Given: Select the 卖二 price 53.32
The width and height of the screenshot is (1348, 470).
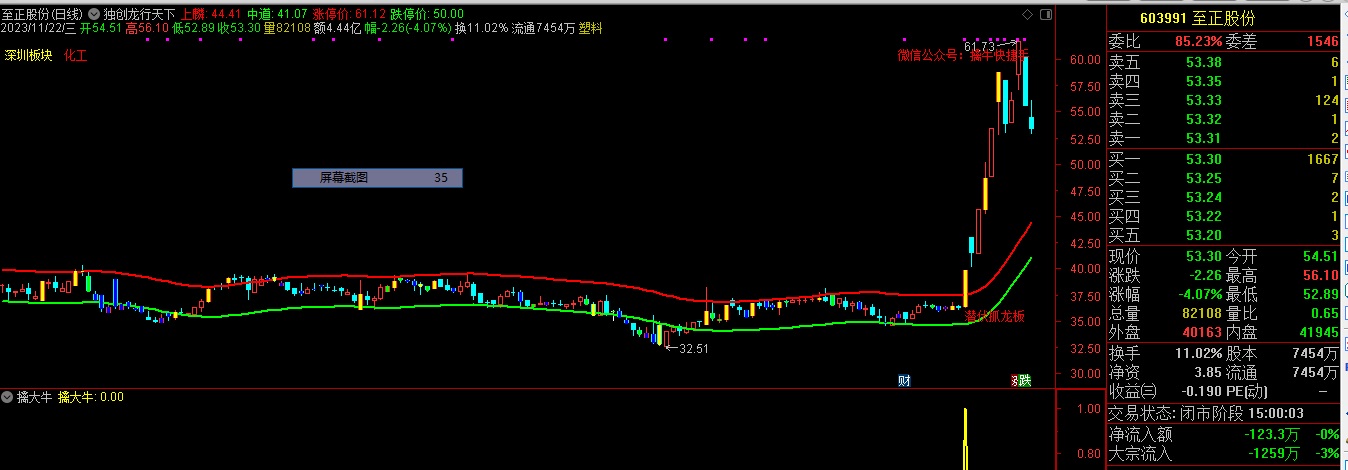Looking at the screenshot, I should click(1203, 119).
